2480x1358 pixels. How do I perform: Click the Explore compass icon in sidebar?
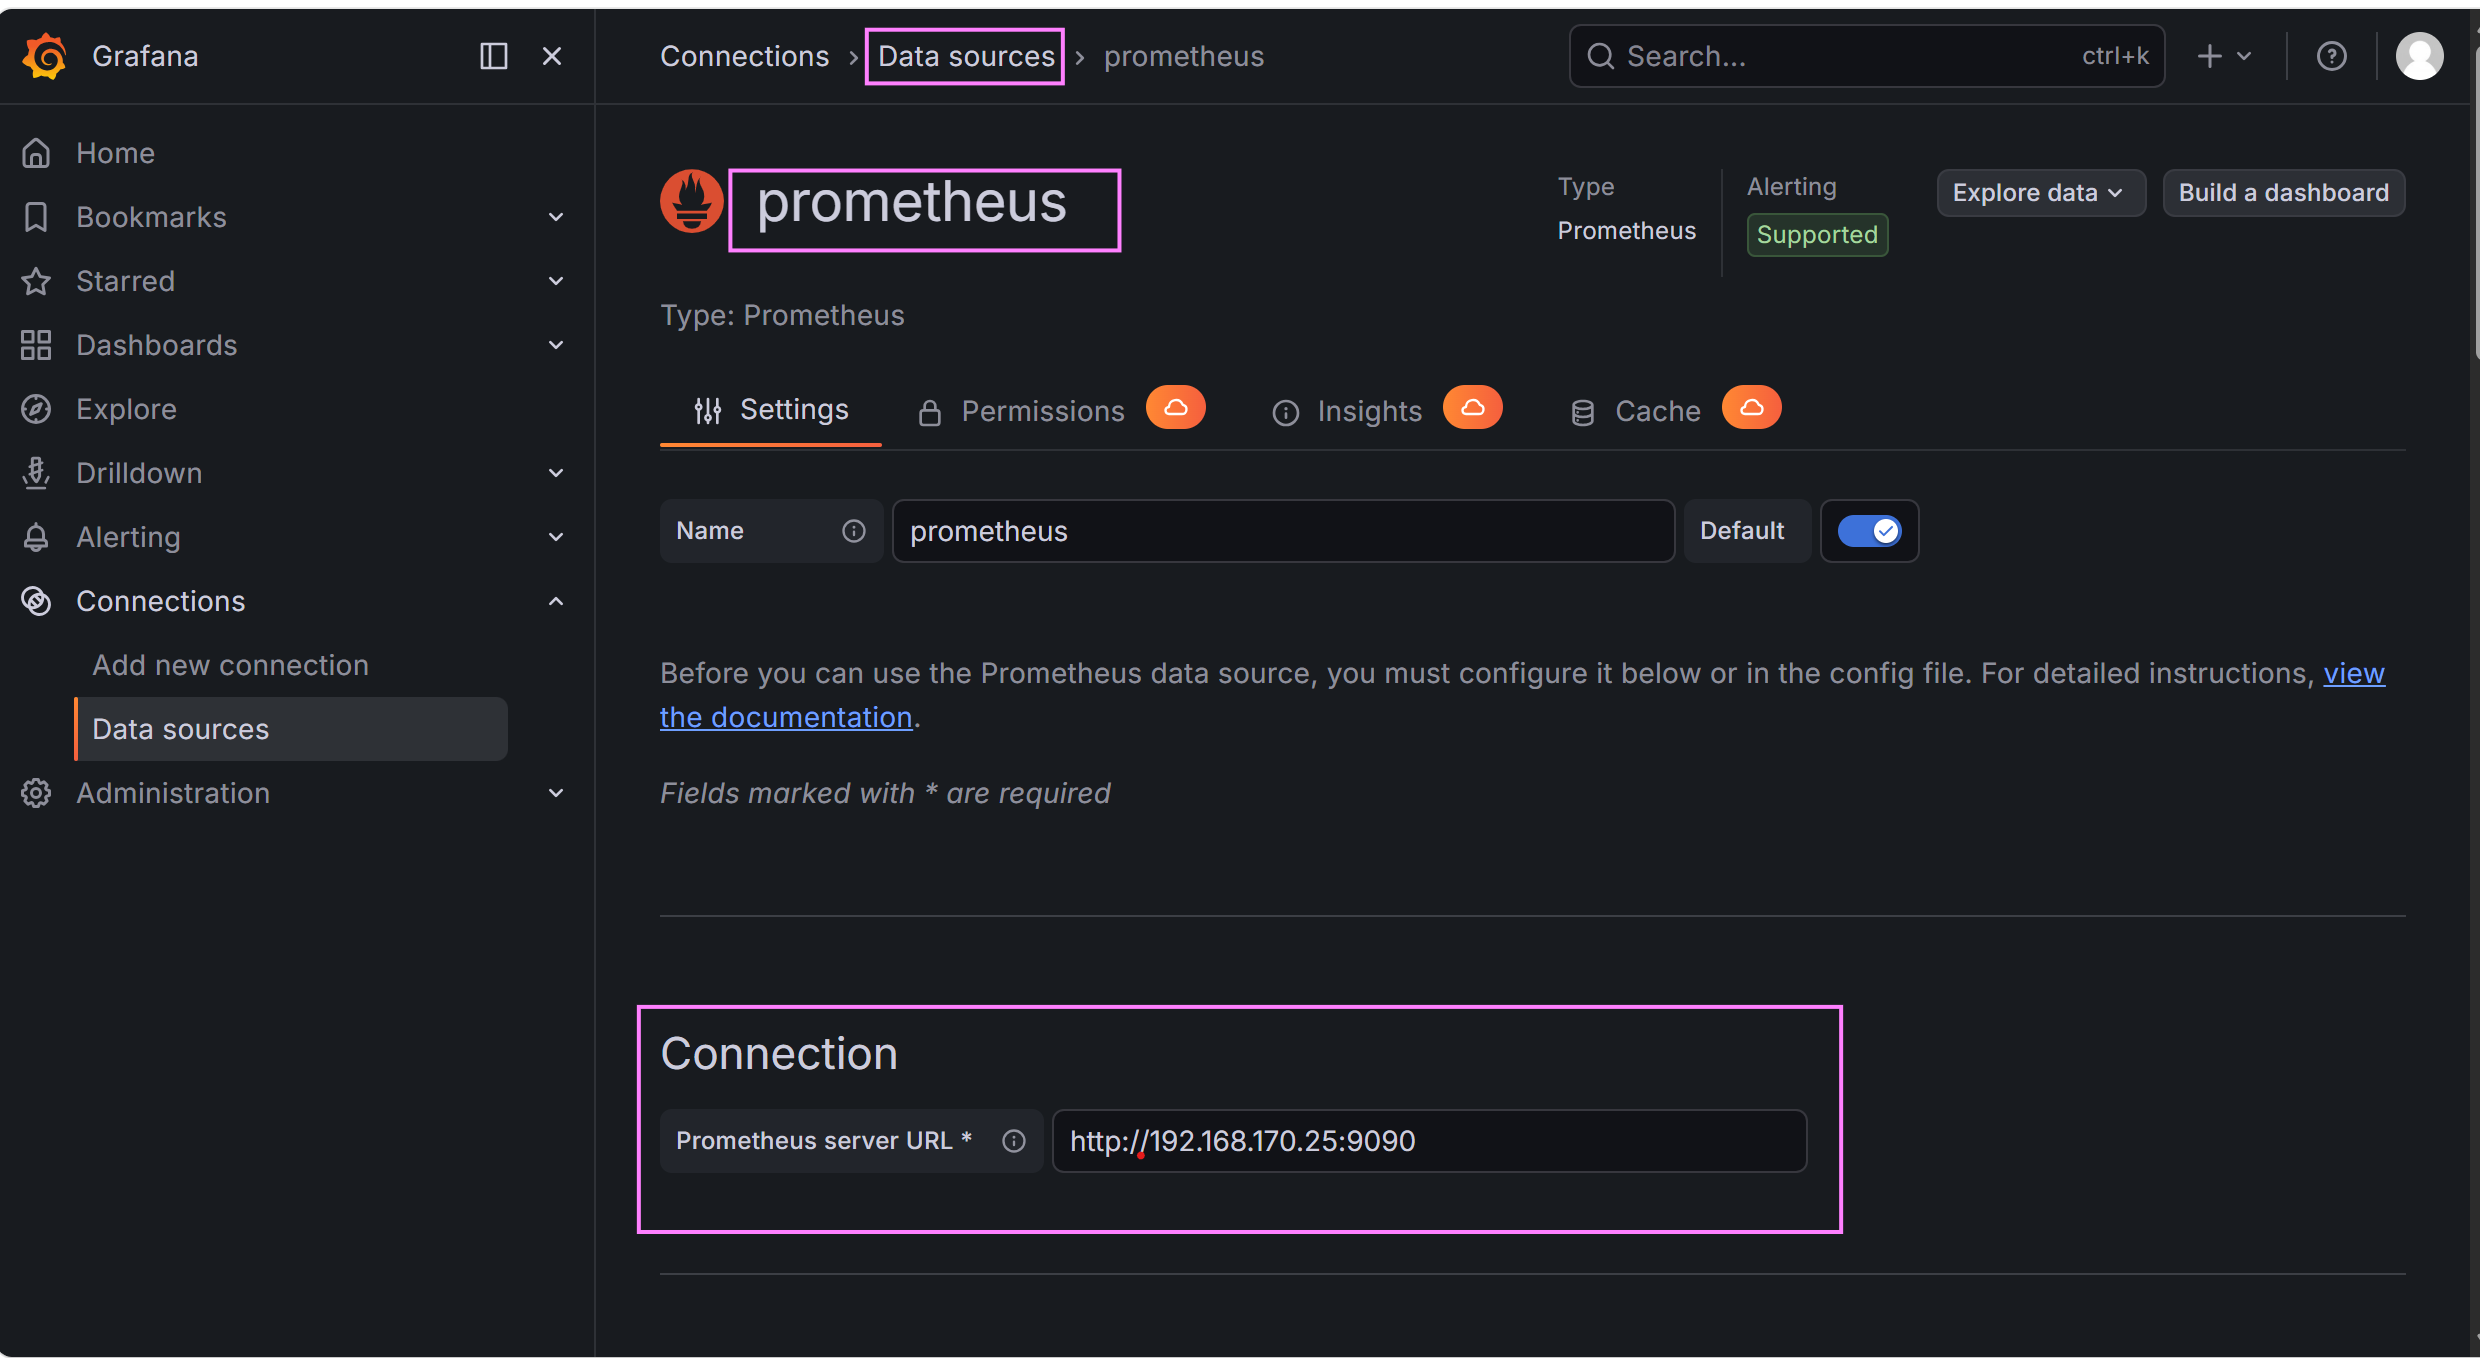coord(36,409)
